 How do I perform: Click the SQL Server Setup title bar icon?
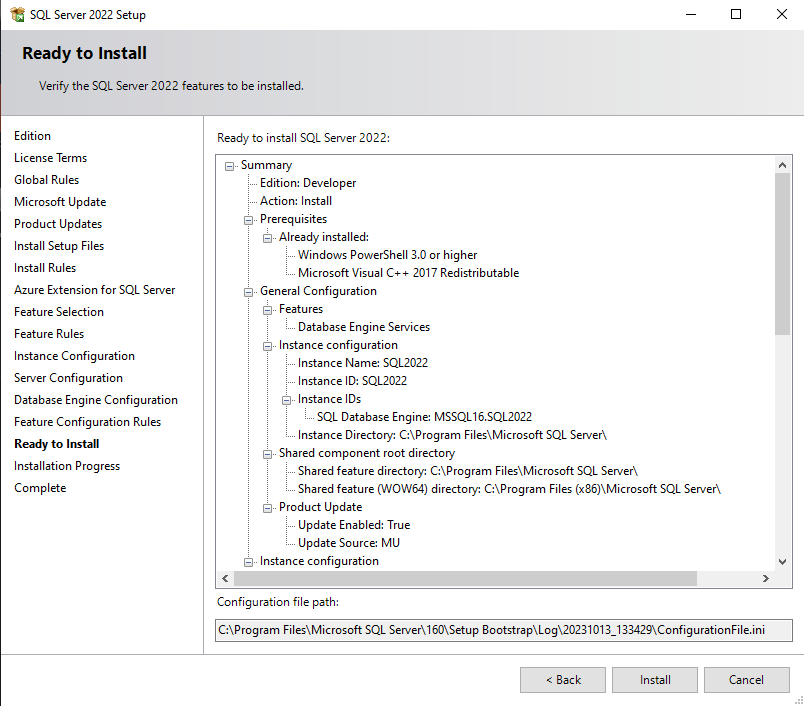tap(17, 14)
